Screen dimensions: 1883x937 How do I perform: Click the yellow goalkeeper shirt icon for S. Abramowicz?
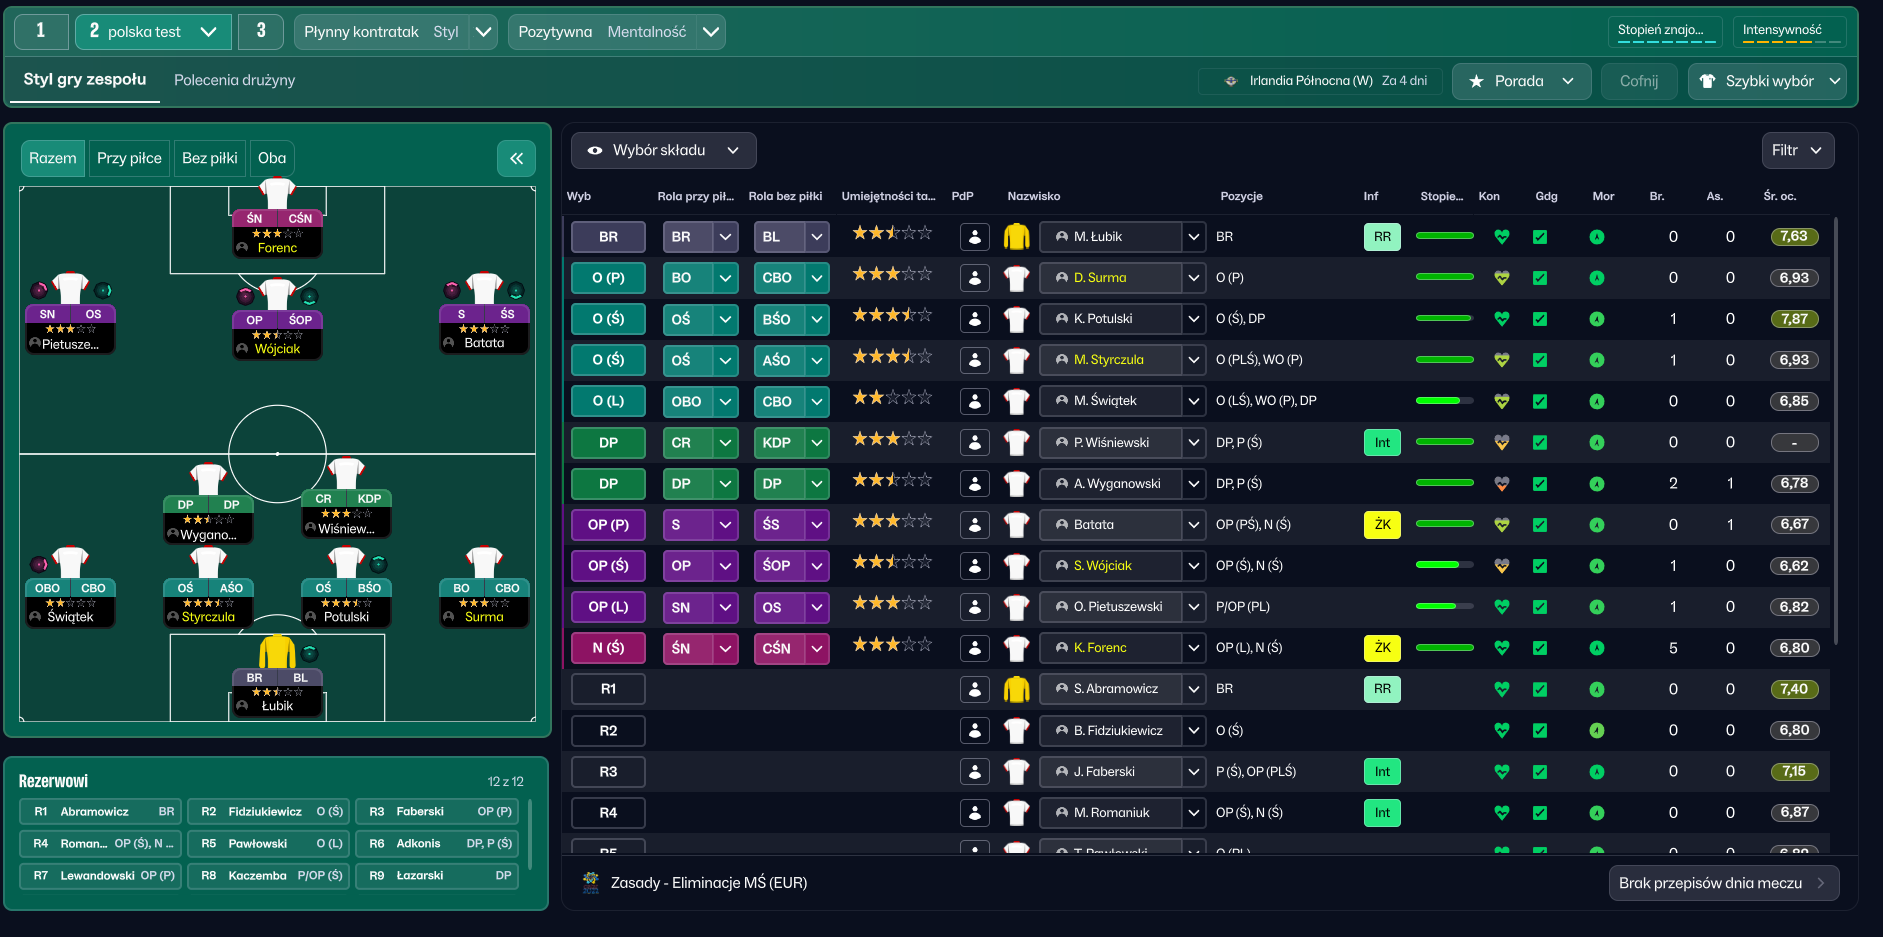pyautogui.click(x=1016, y=689)
